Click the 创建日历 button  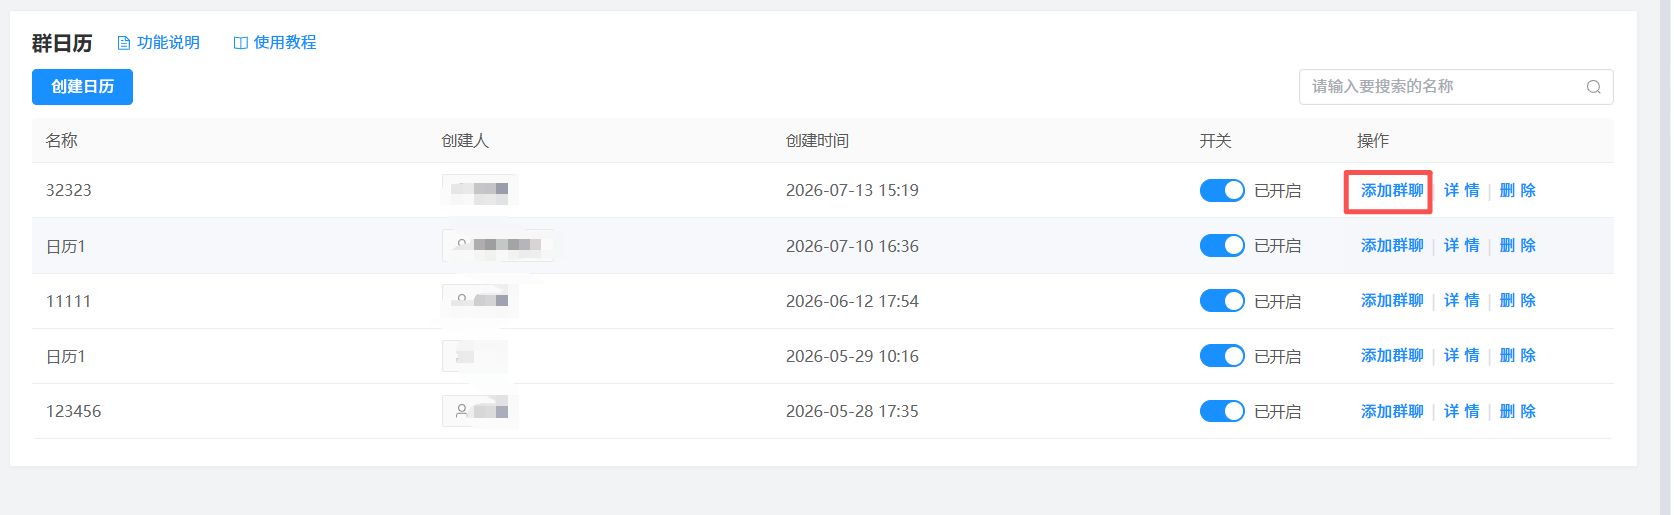[x=82, y=87]
